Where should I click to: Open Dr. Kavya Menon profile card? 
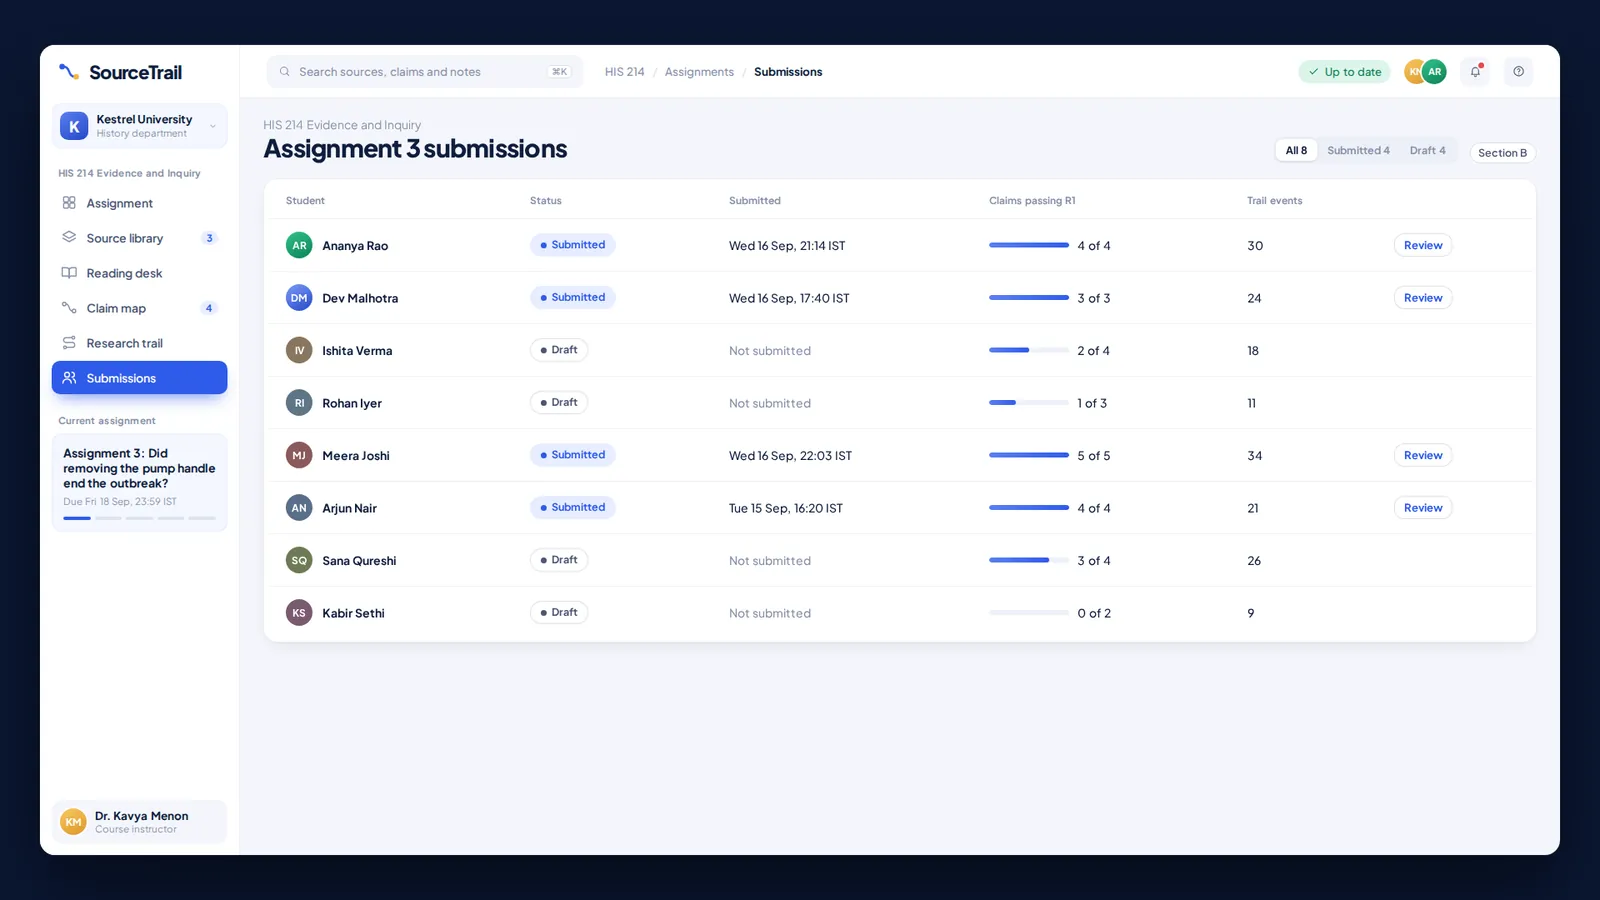tap(139, 822)
